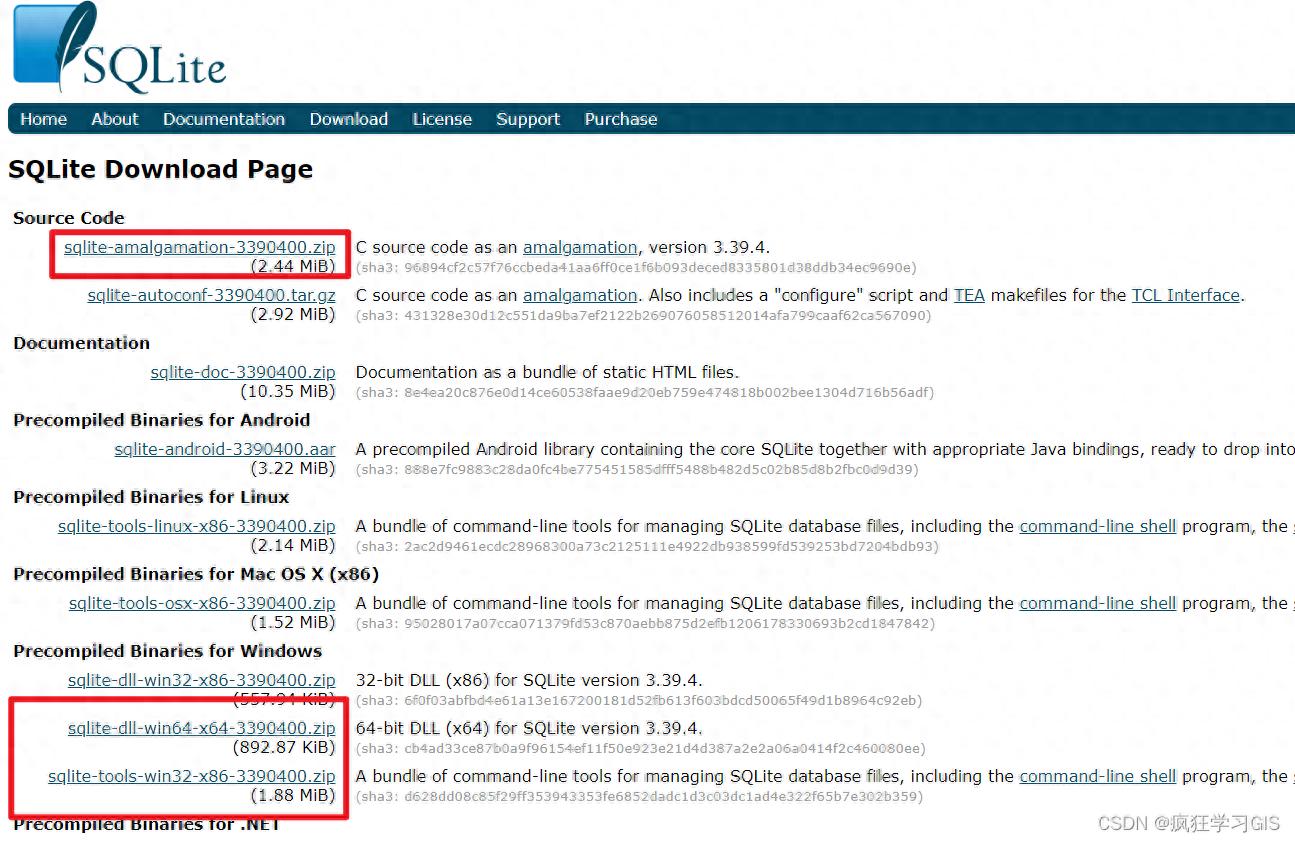
Task: Click the precompiled Android library description text
Action: [825, 449]
